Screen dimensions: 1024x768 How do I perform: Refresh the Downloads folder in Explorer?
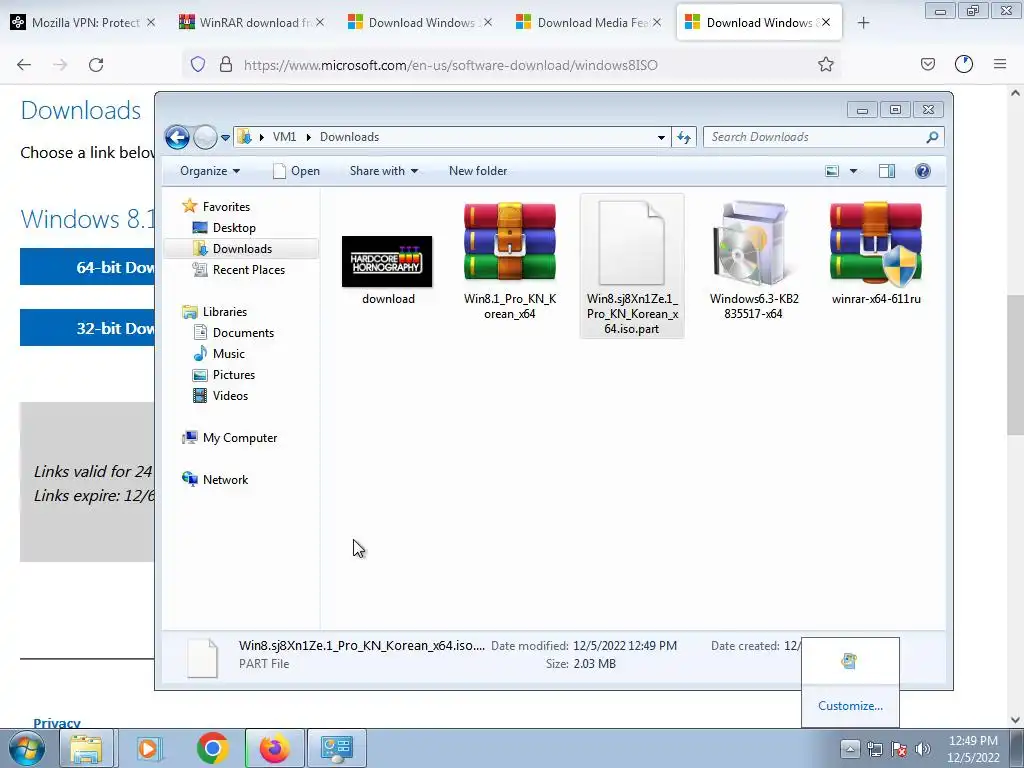684,137
